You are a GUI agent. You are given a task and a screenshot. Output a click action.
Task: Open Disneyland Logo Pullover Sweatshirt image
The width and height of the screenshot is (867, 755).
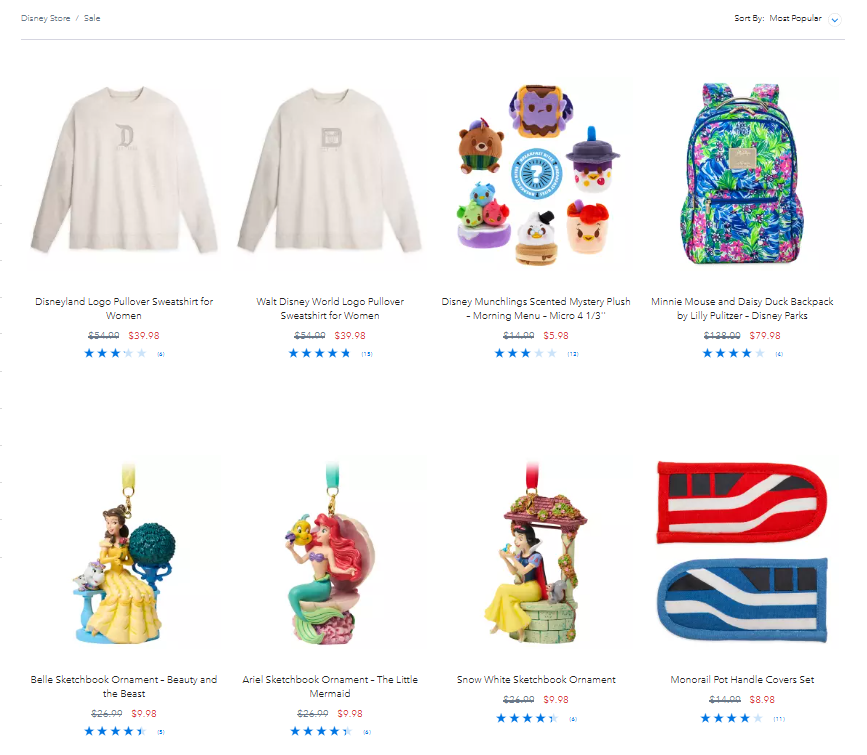[x=124, y=171]
